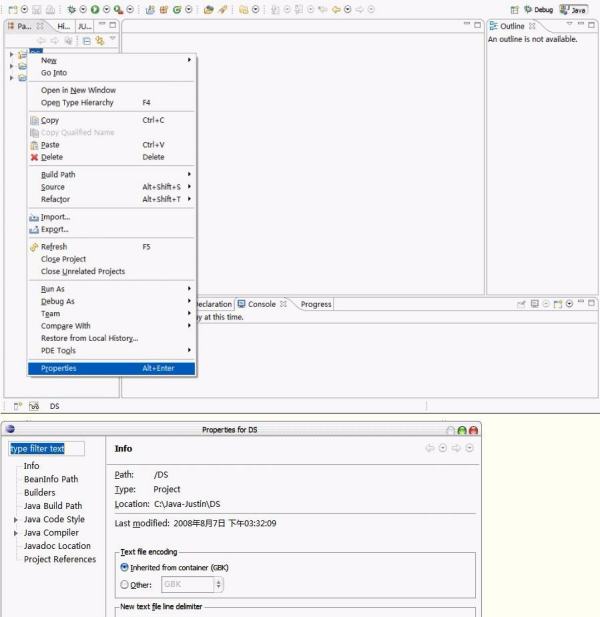The image size is (600, 617).
Task: Click the New Java Package toolbar icon
Action: click(164, 9)
